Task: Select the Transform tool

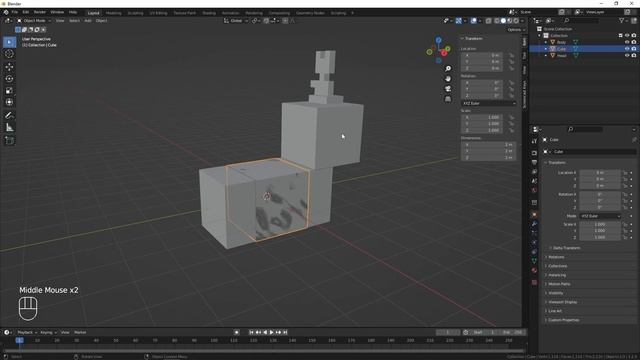Action: pyautogui.click(x=9, y=102)
